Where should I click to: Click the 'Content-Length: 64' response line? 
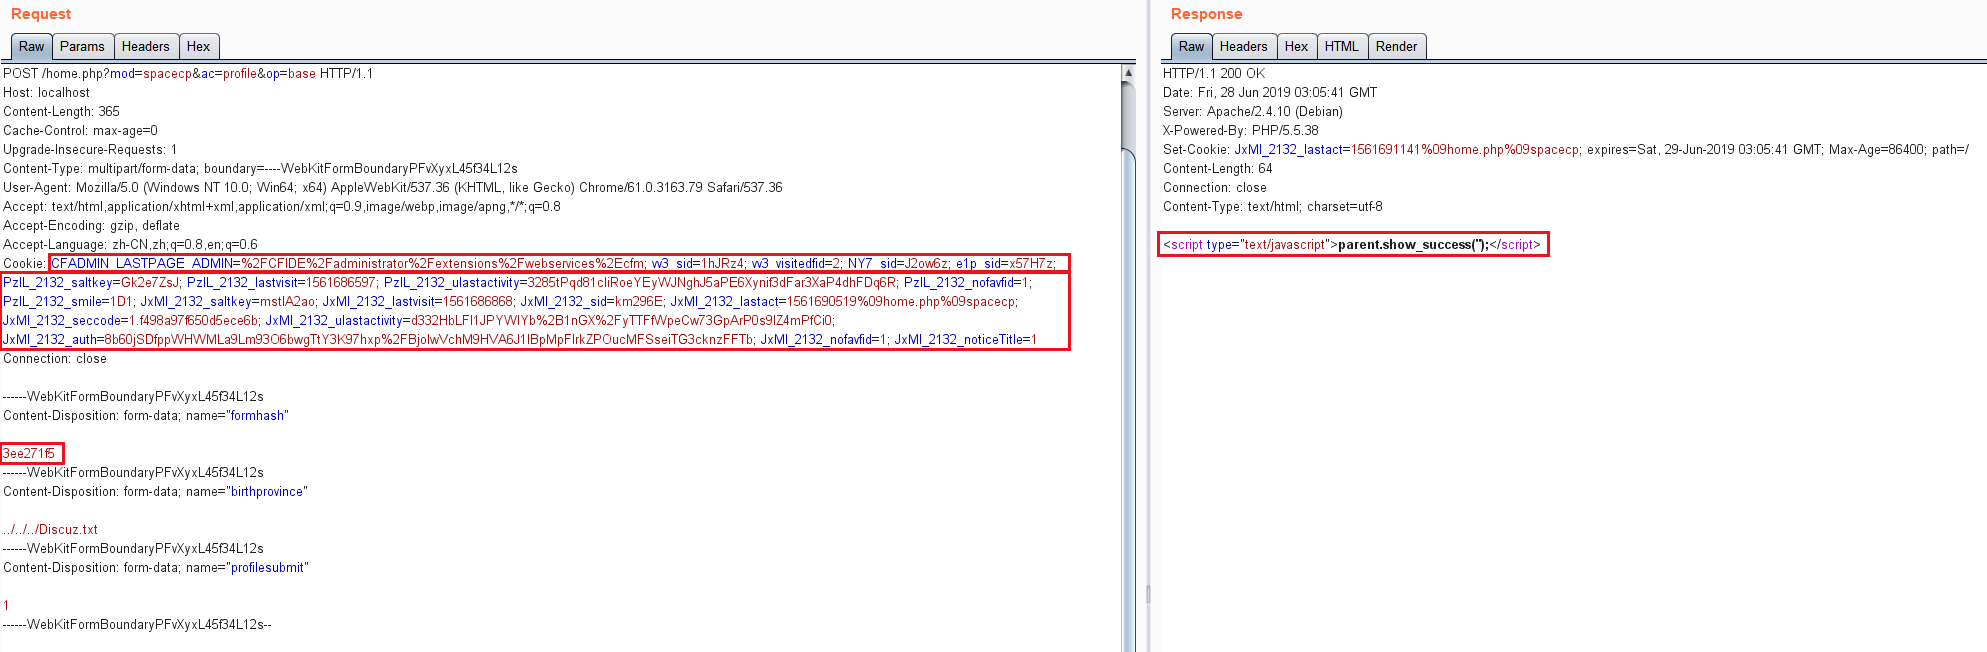coord(1218,169)
